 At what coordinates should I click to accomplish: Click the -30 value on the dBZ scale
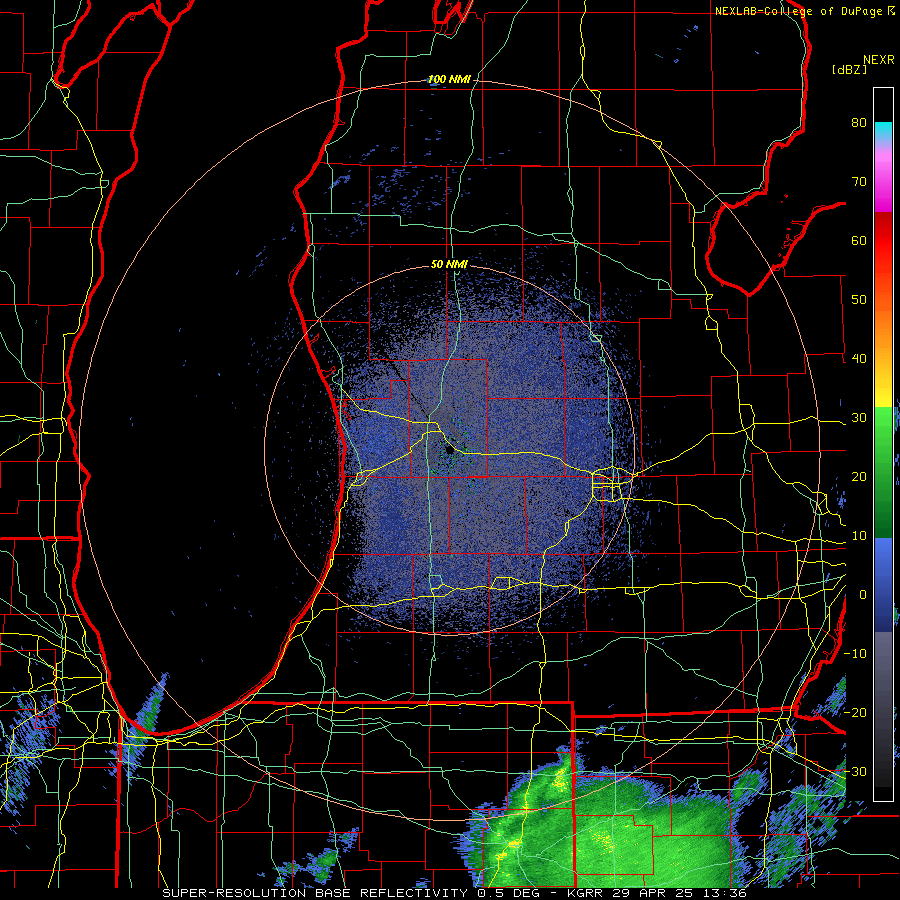pos(855,772)
